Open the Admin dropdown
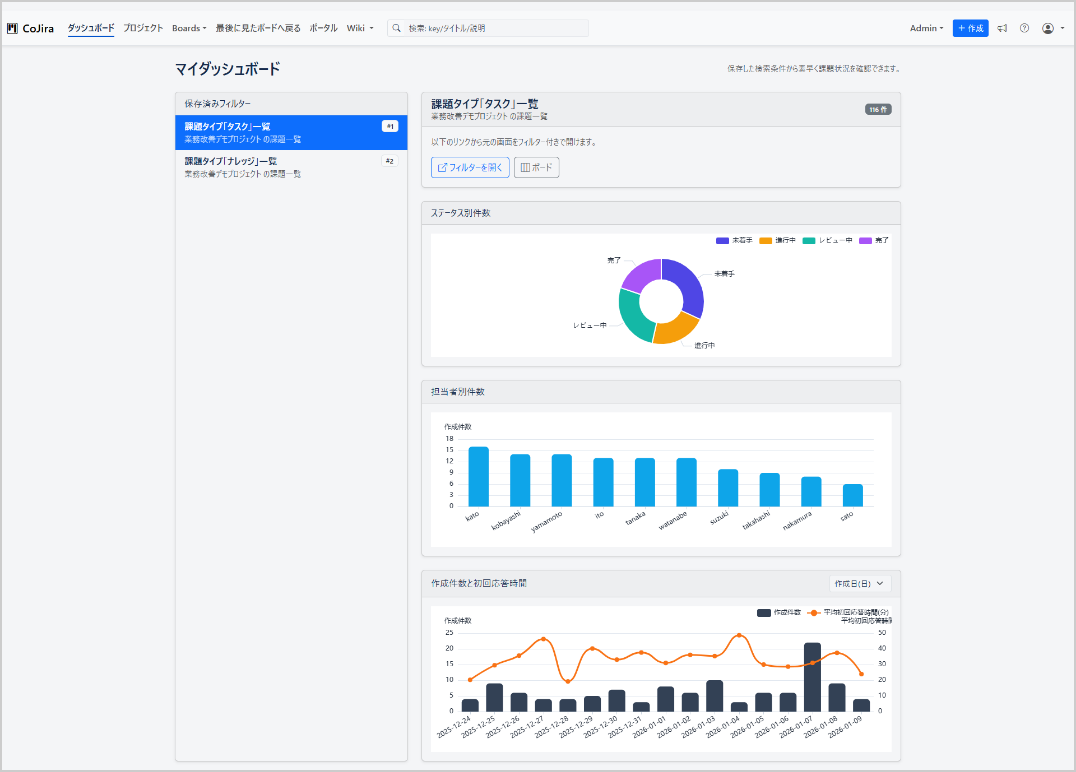Viewport: 1076px width, 772px height. pos(926,28)
